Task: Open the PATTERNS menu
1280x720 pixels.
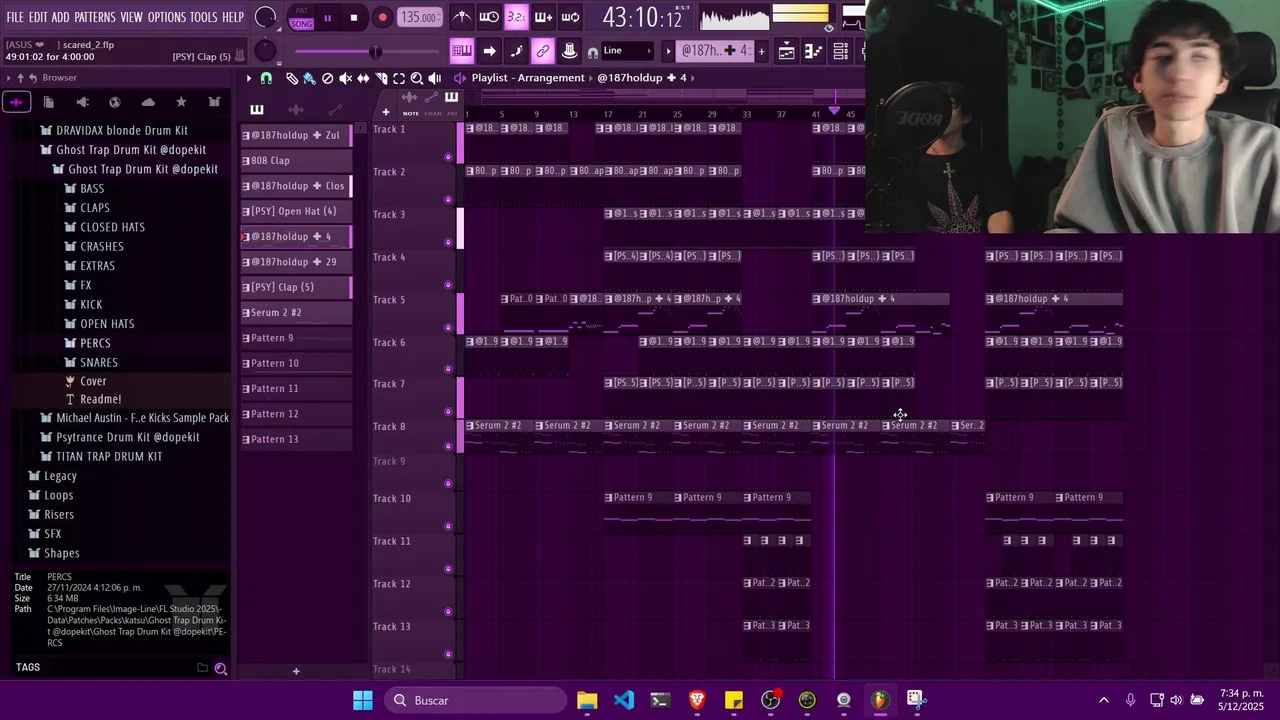Action: click(x=95, y=18)
